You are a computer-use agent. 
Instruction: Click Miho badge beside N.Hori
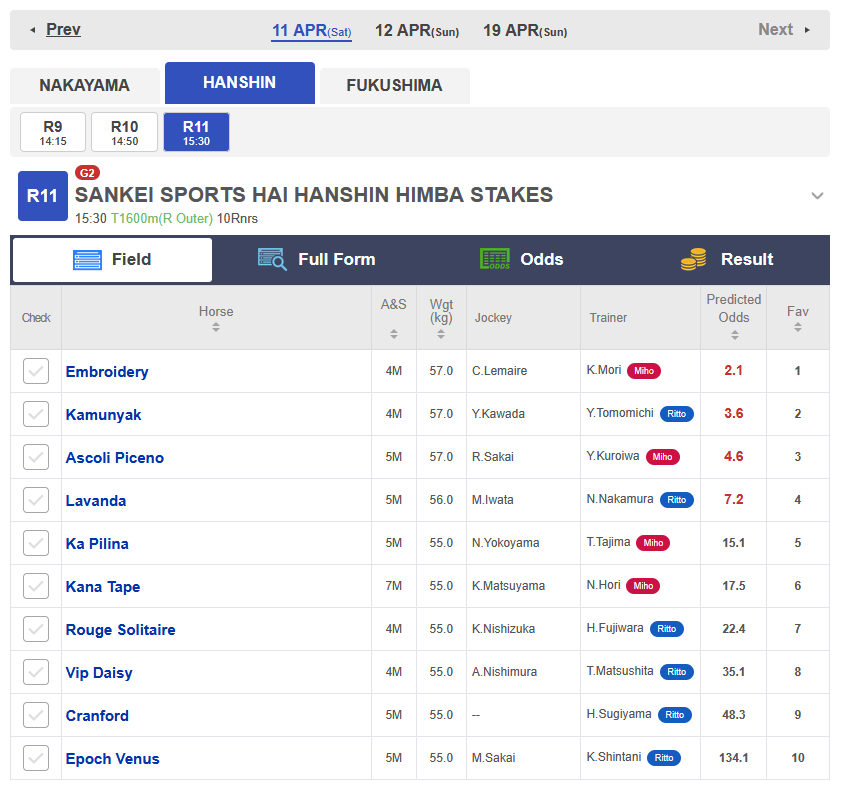pos(643,586)
